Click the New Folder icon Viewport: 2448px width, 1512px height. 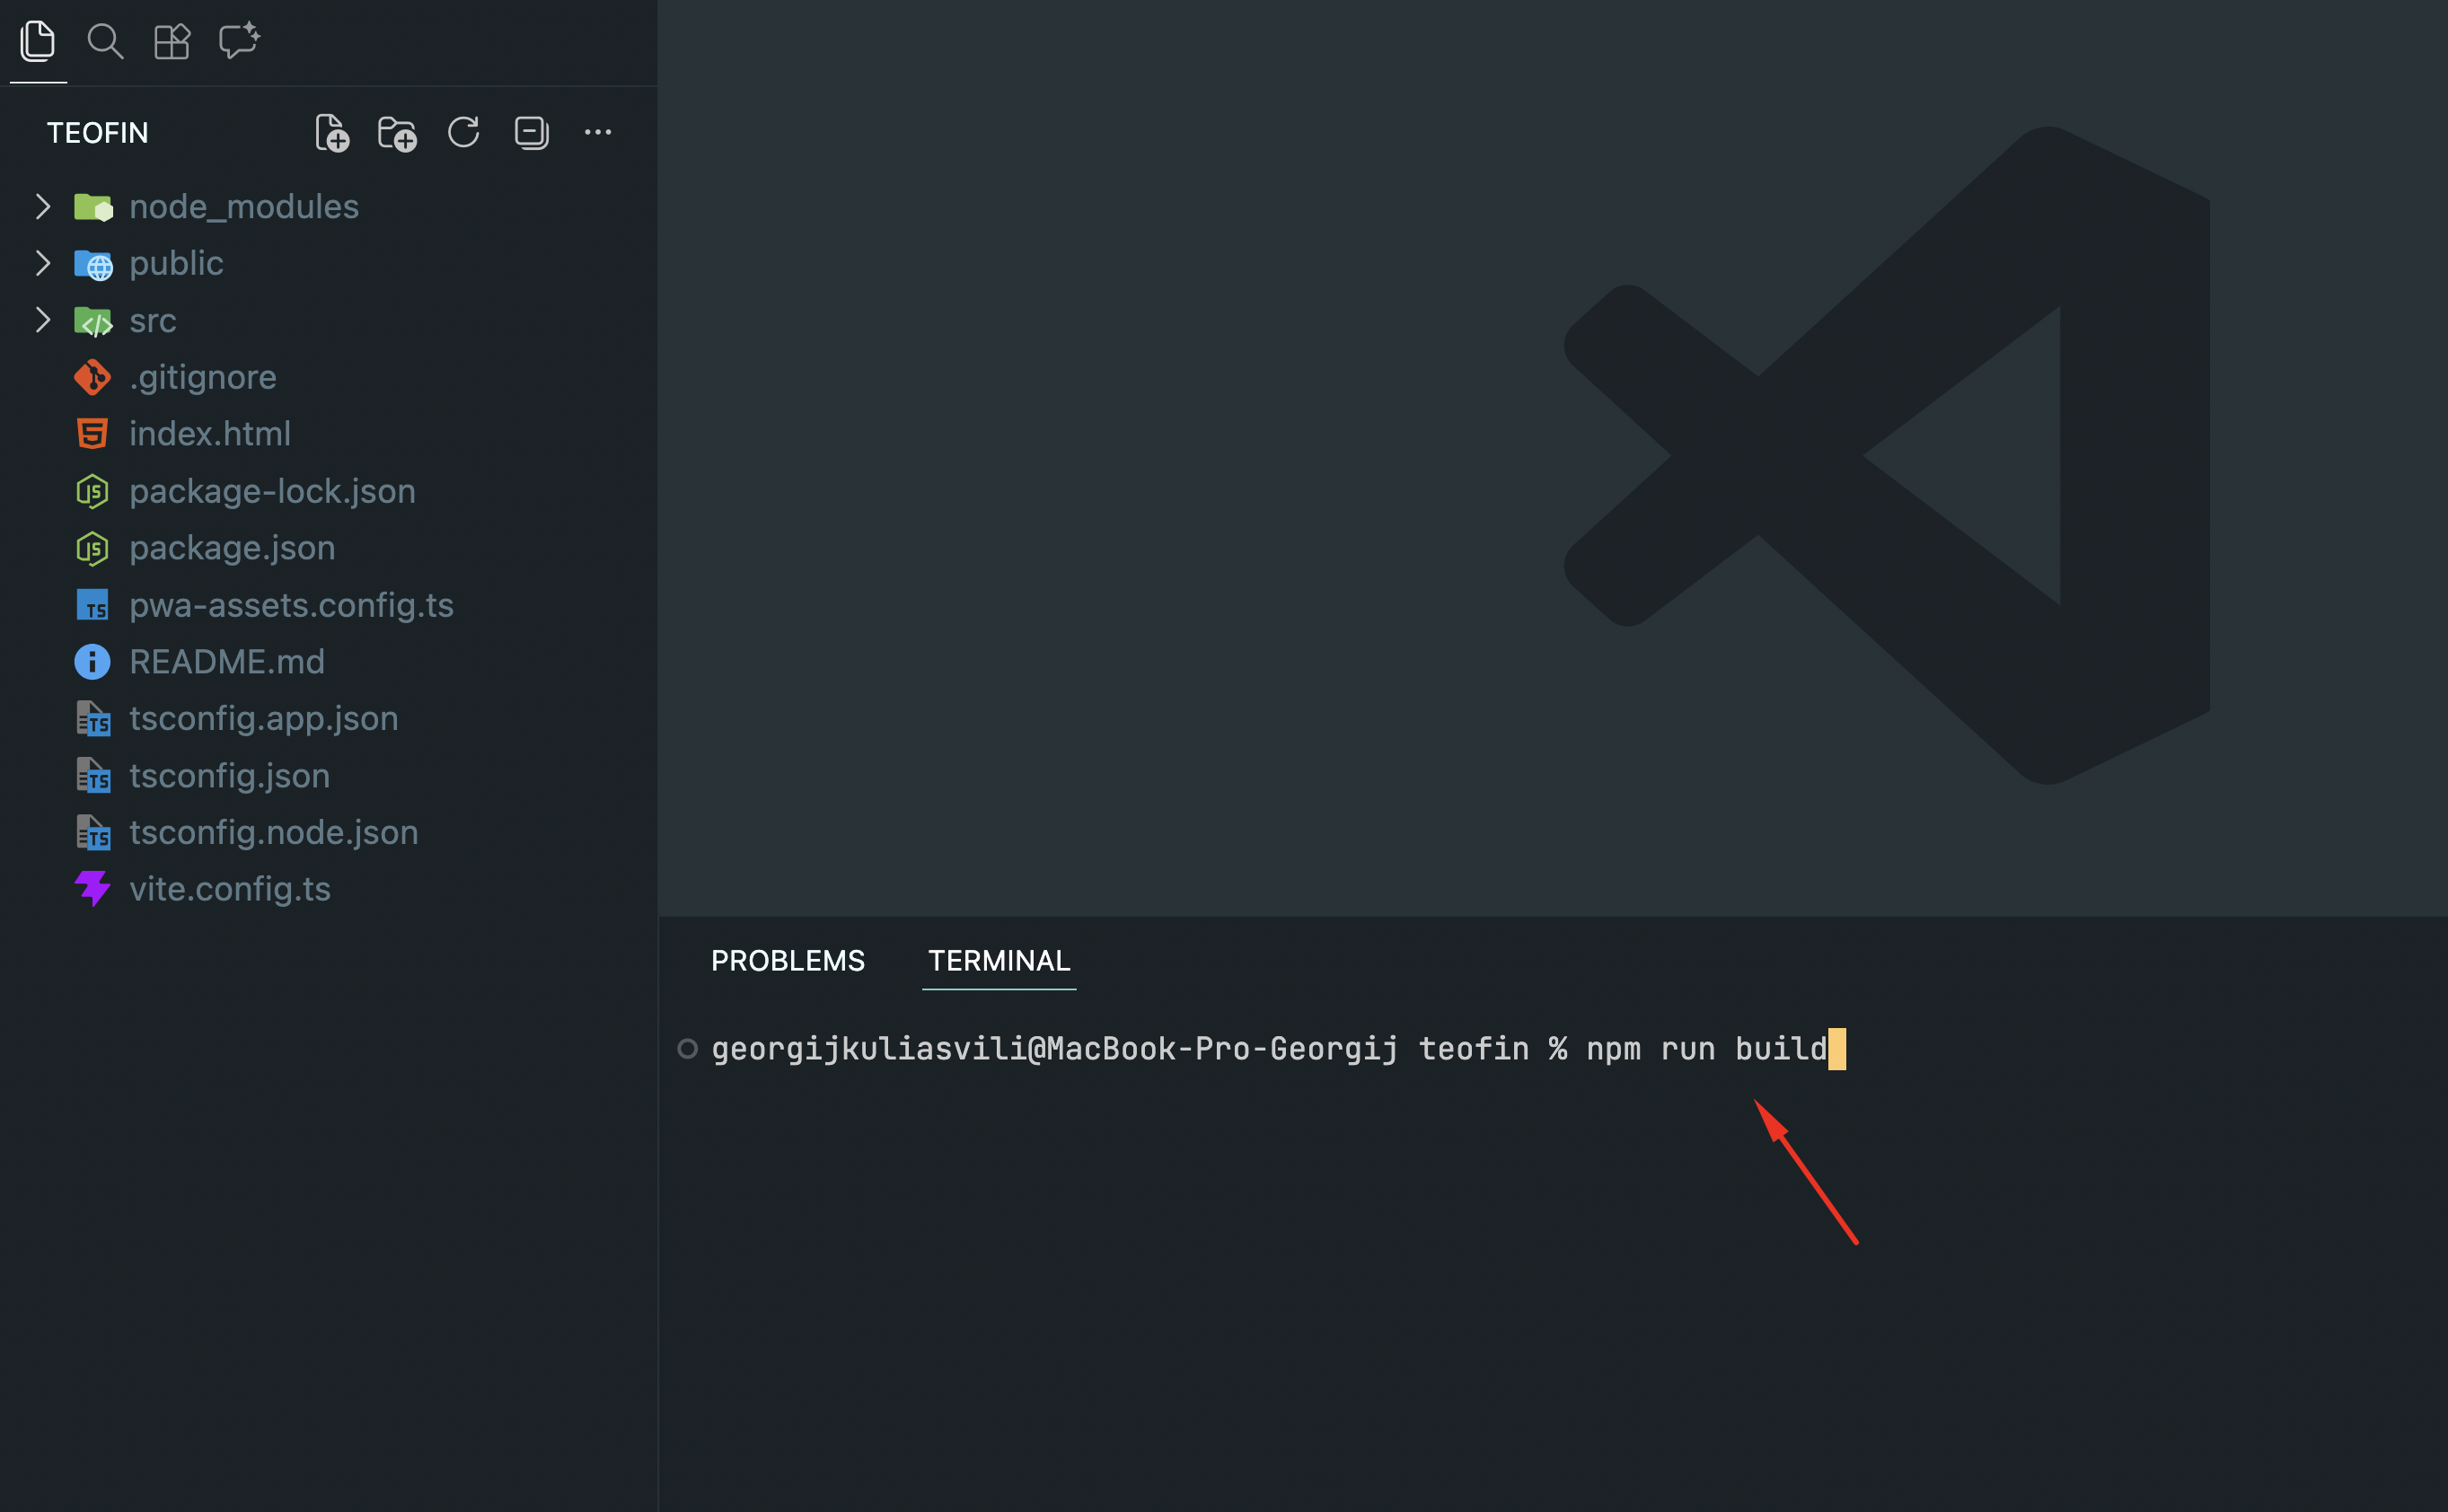[397, 133]
